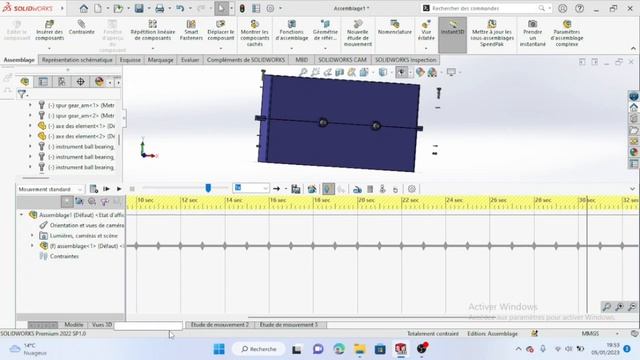Click Montrer les composants cachés
Viewport: 640px width, 360px height.
click(x=255, y=33)
